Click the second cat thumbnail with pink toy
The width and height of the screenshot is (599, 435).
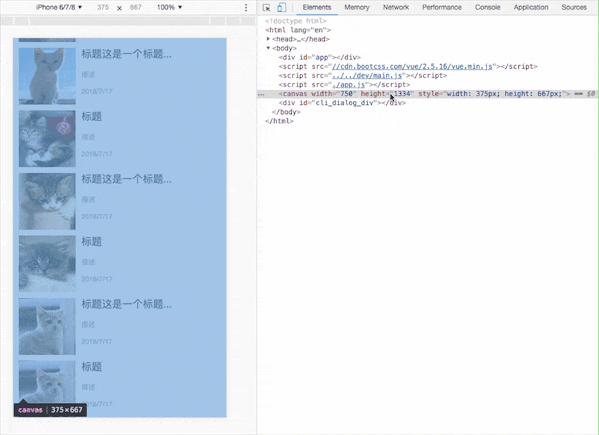coord(47,139)
